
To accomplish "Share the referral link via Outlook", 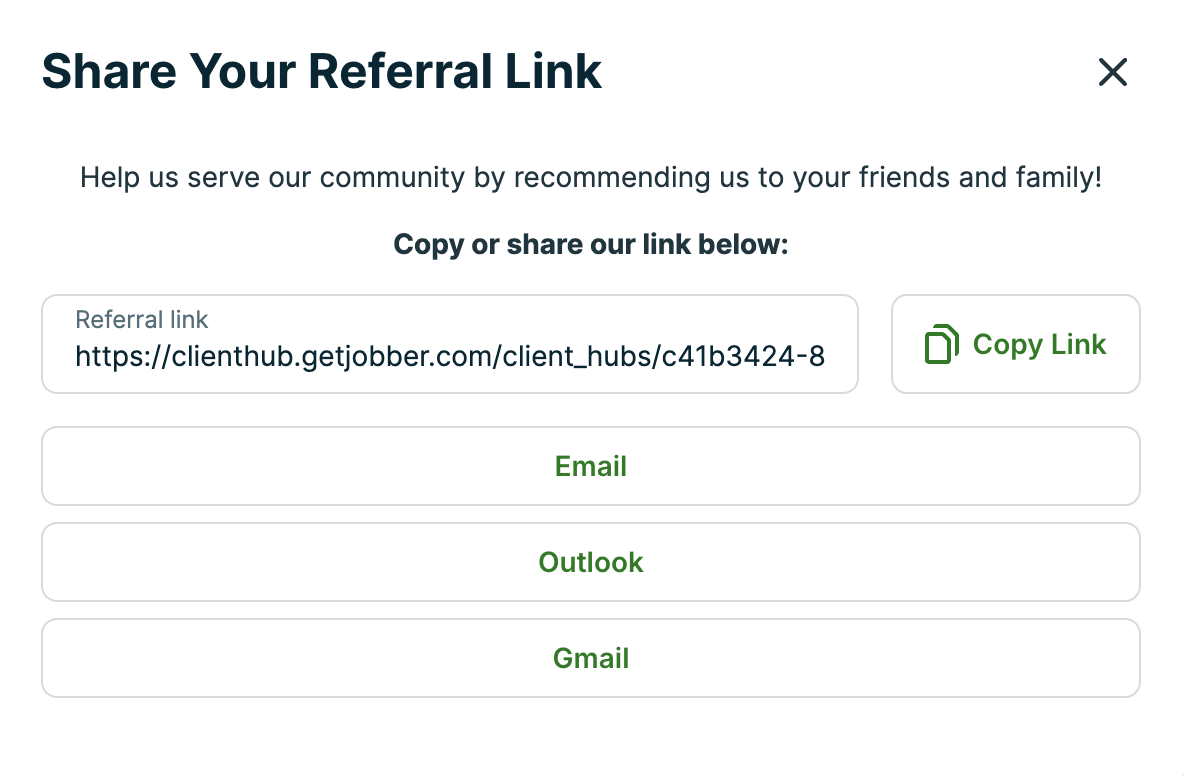I will 590,562.
